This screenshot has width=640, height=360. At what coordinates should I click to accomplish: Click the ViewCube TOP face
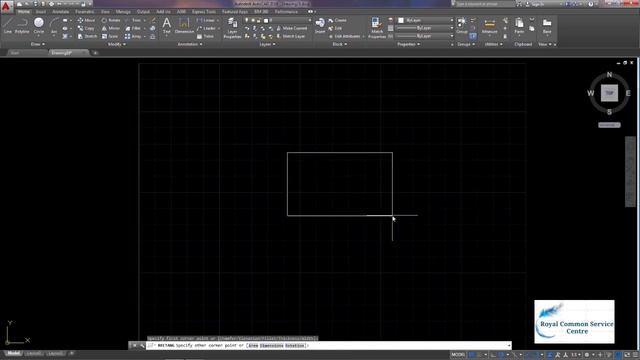click(x=609, y=93)
